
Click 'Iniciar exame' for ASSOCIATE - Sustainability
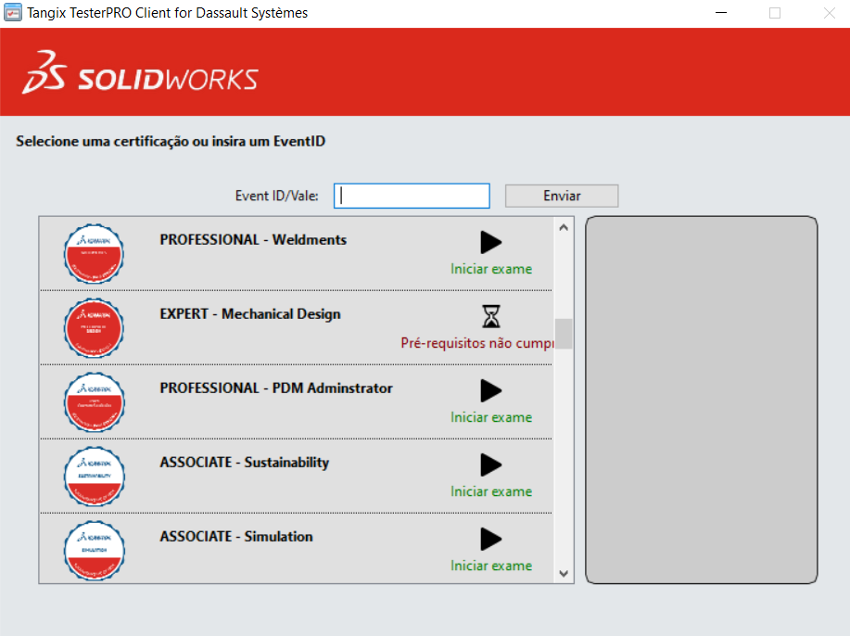pos(491,491)
